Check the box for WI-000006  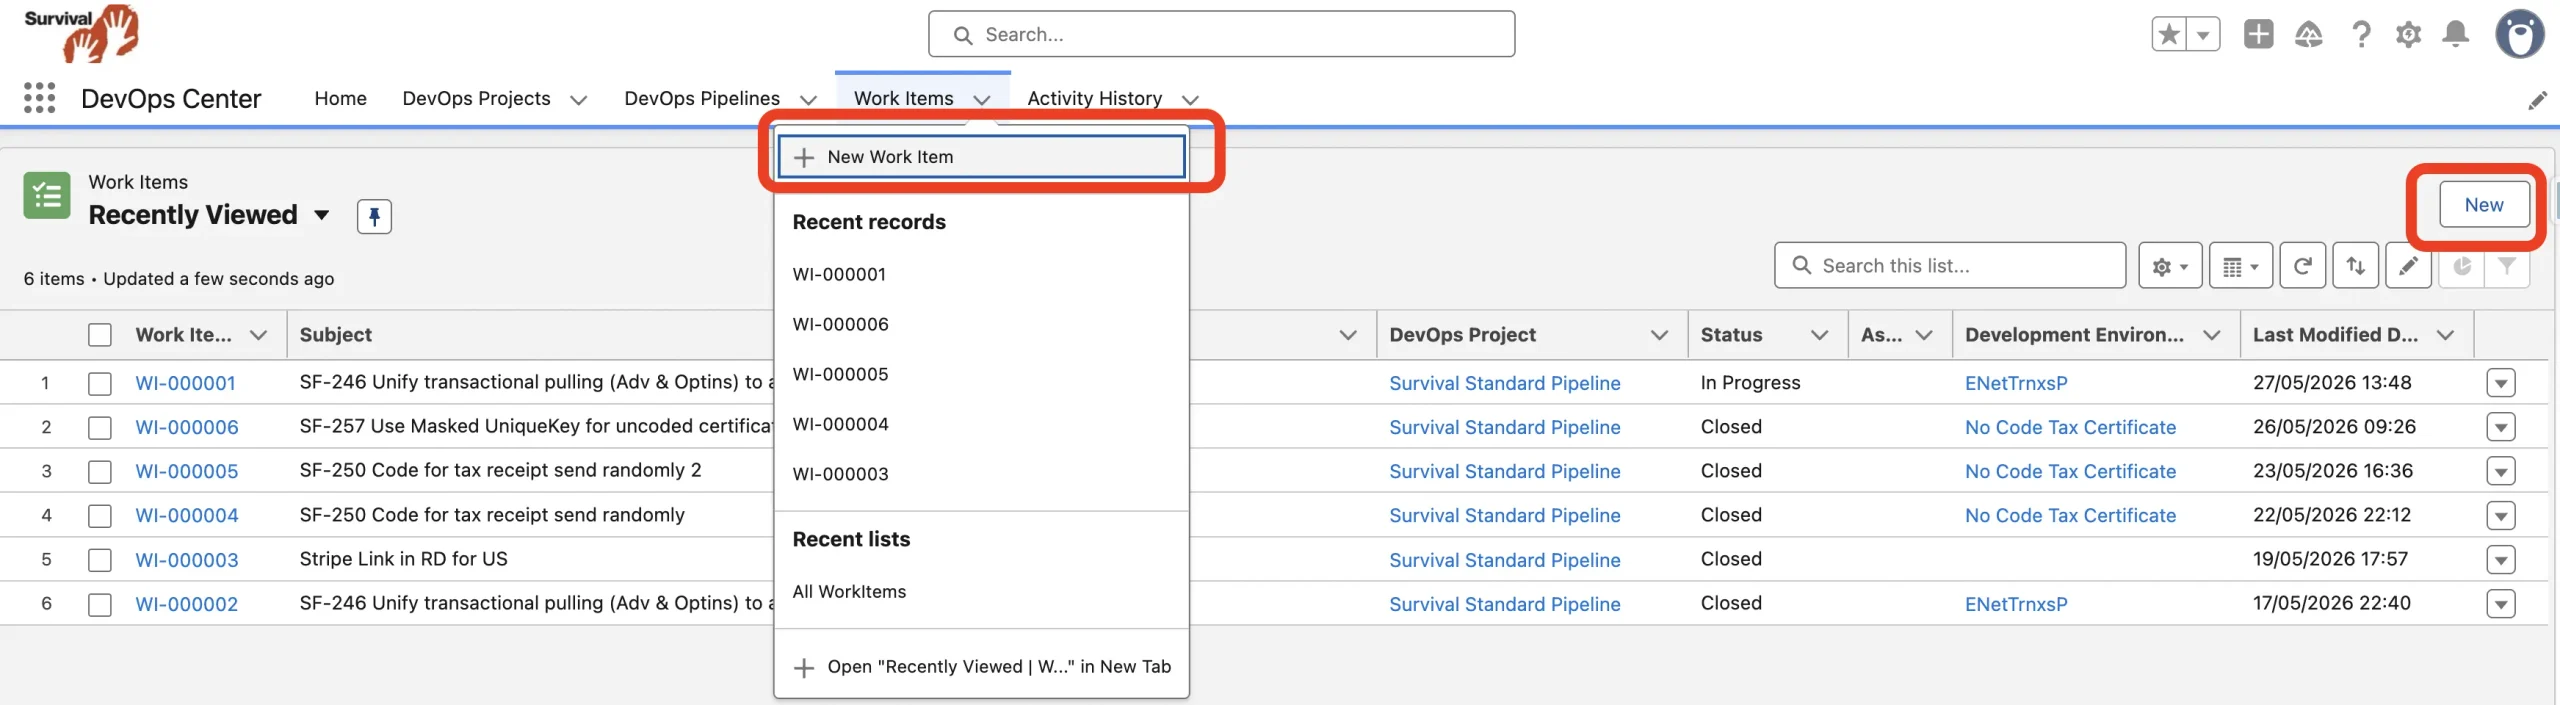[100, 428]
